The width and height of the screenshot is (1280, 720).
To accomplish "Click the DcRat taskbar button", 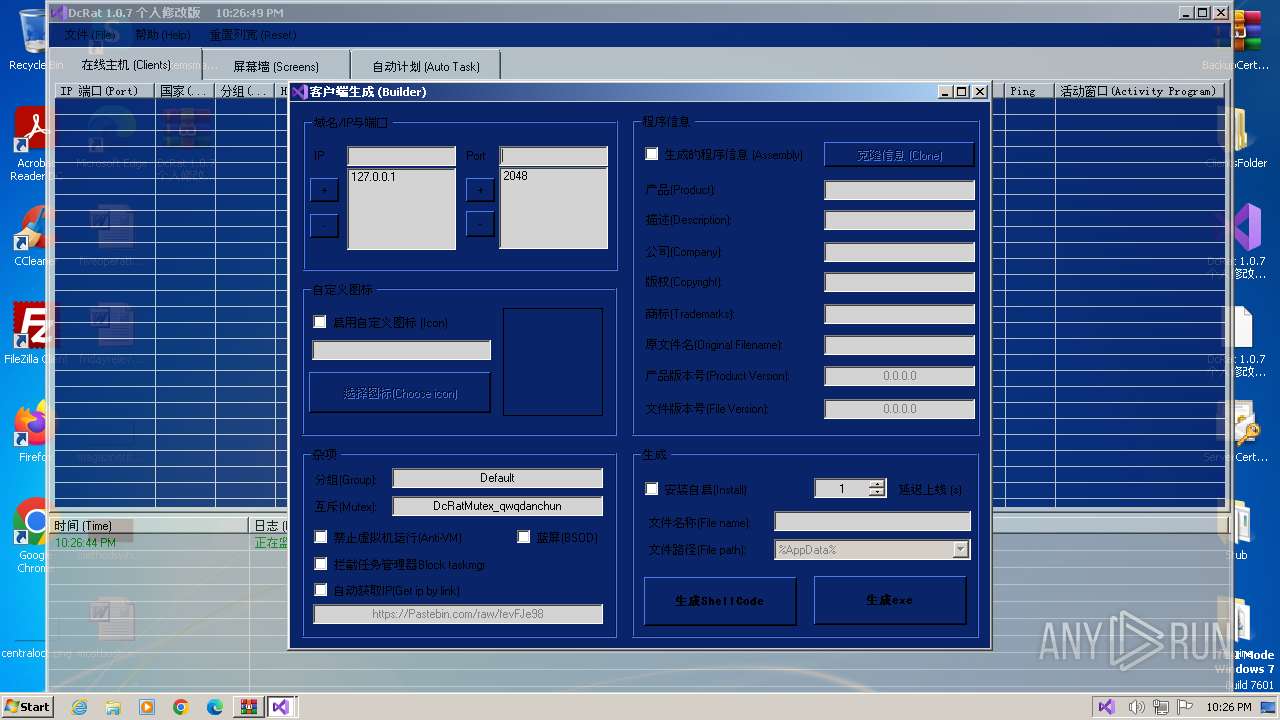I will [x=281, y=707].
